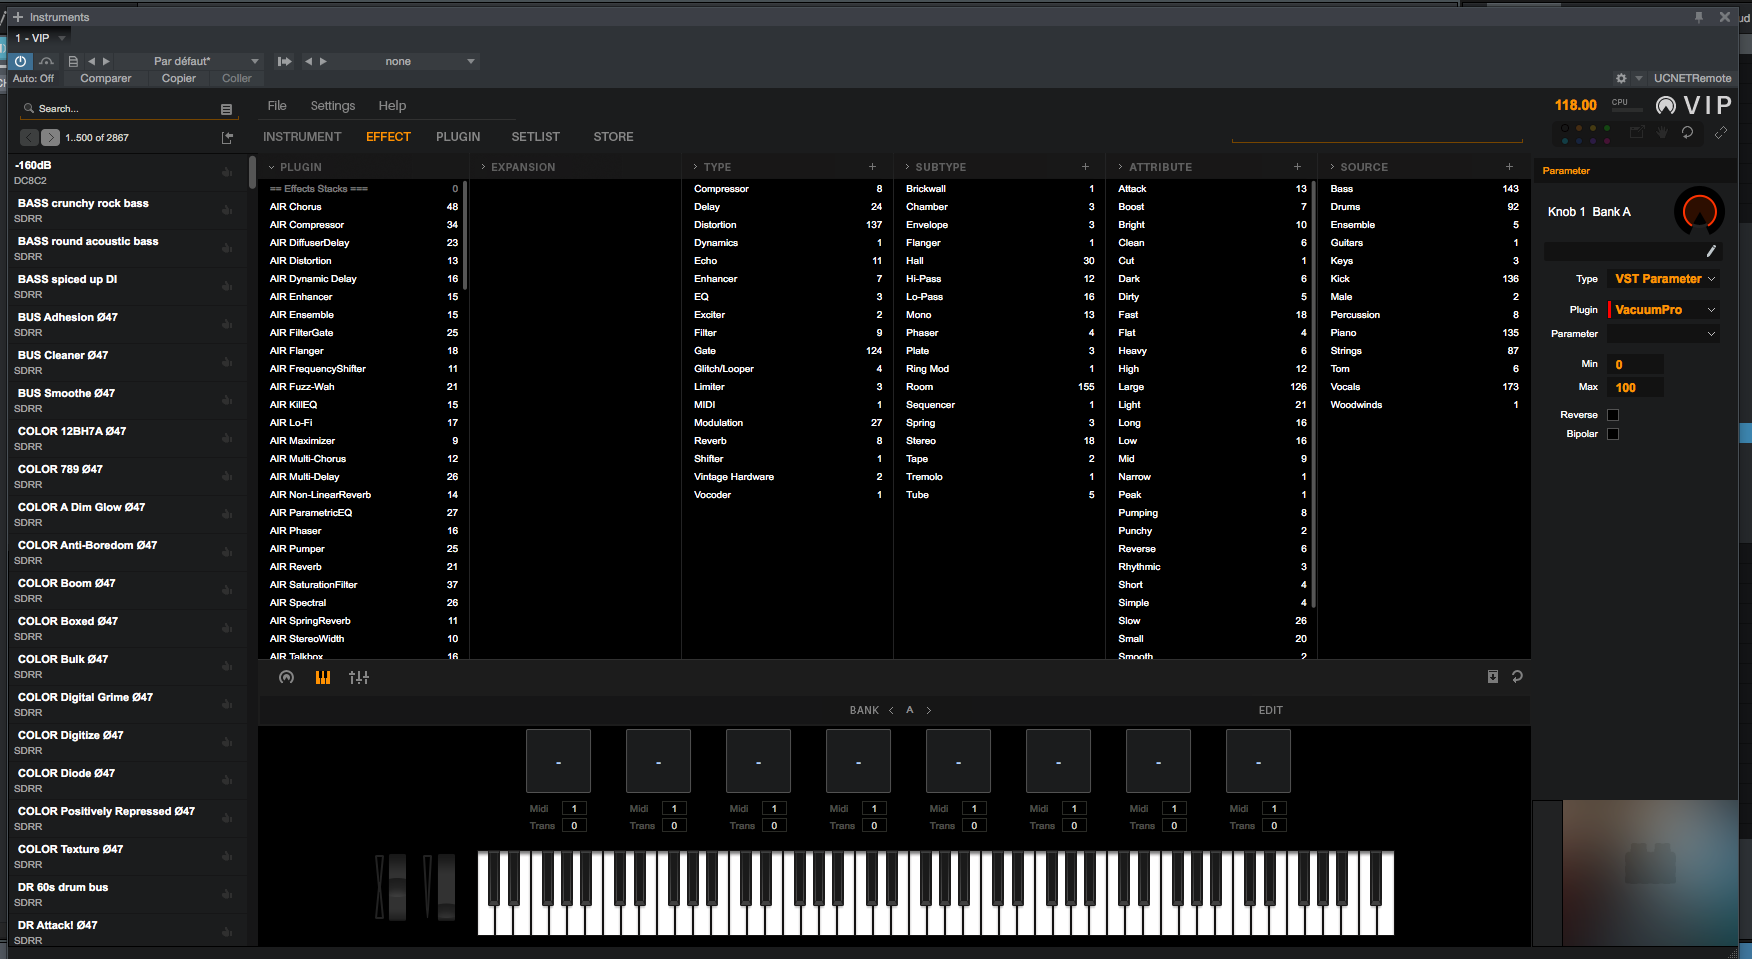Click the 118.00 tempo display

pyautogui.click(x=1575, y=105)
